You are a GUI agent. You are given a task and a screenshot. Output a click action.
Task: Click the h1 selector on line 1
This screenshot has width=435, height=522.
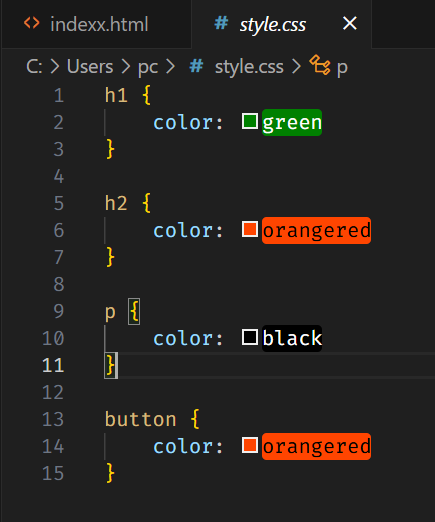pyautogui.click(x=116, y=95)
